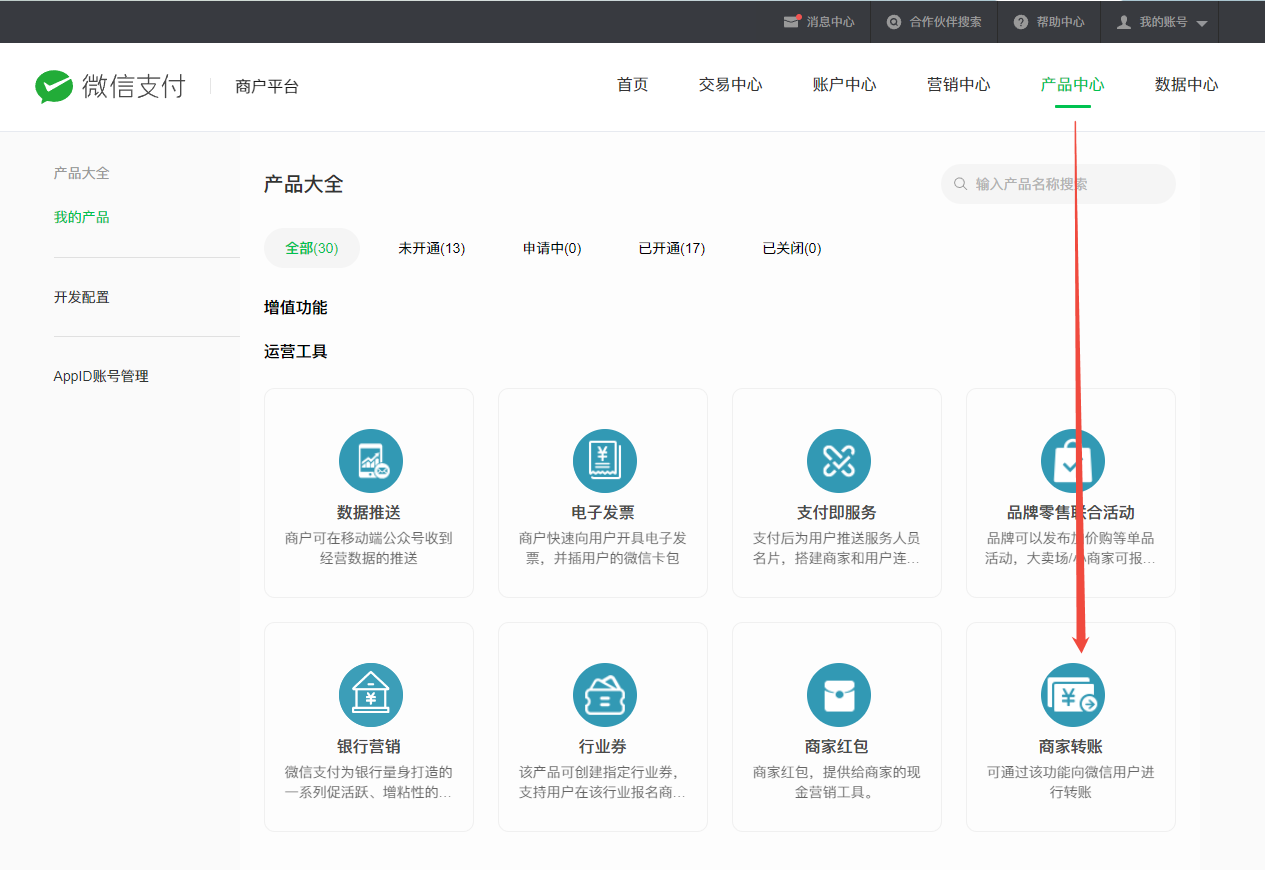
Task: Open 开发配置 in the sidebar
Action: coord(82,297)
